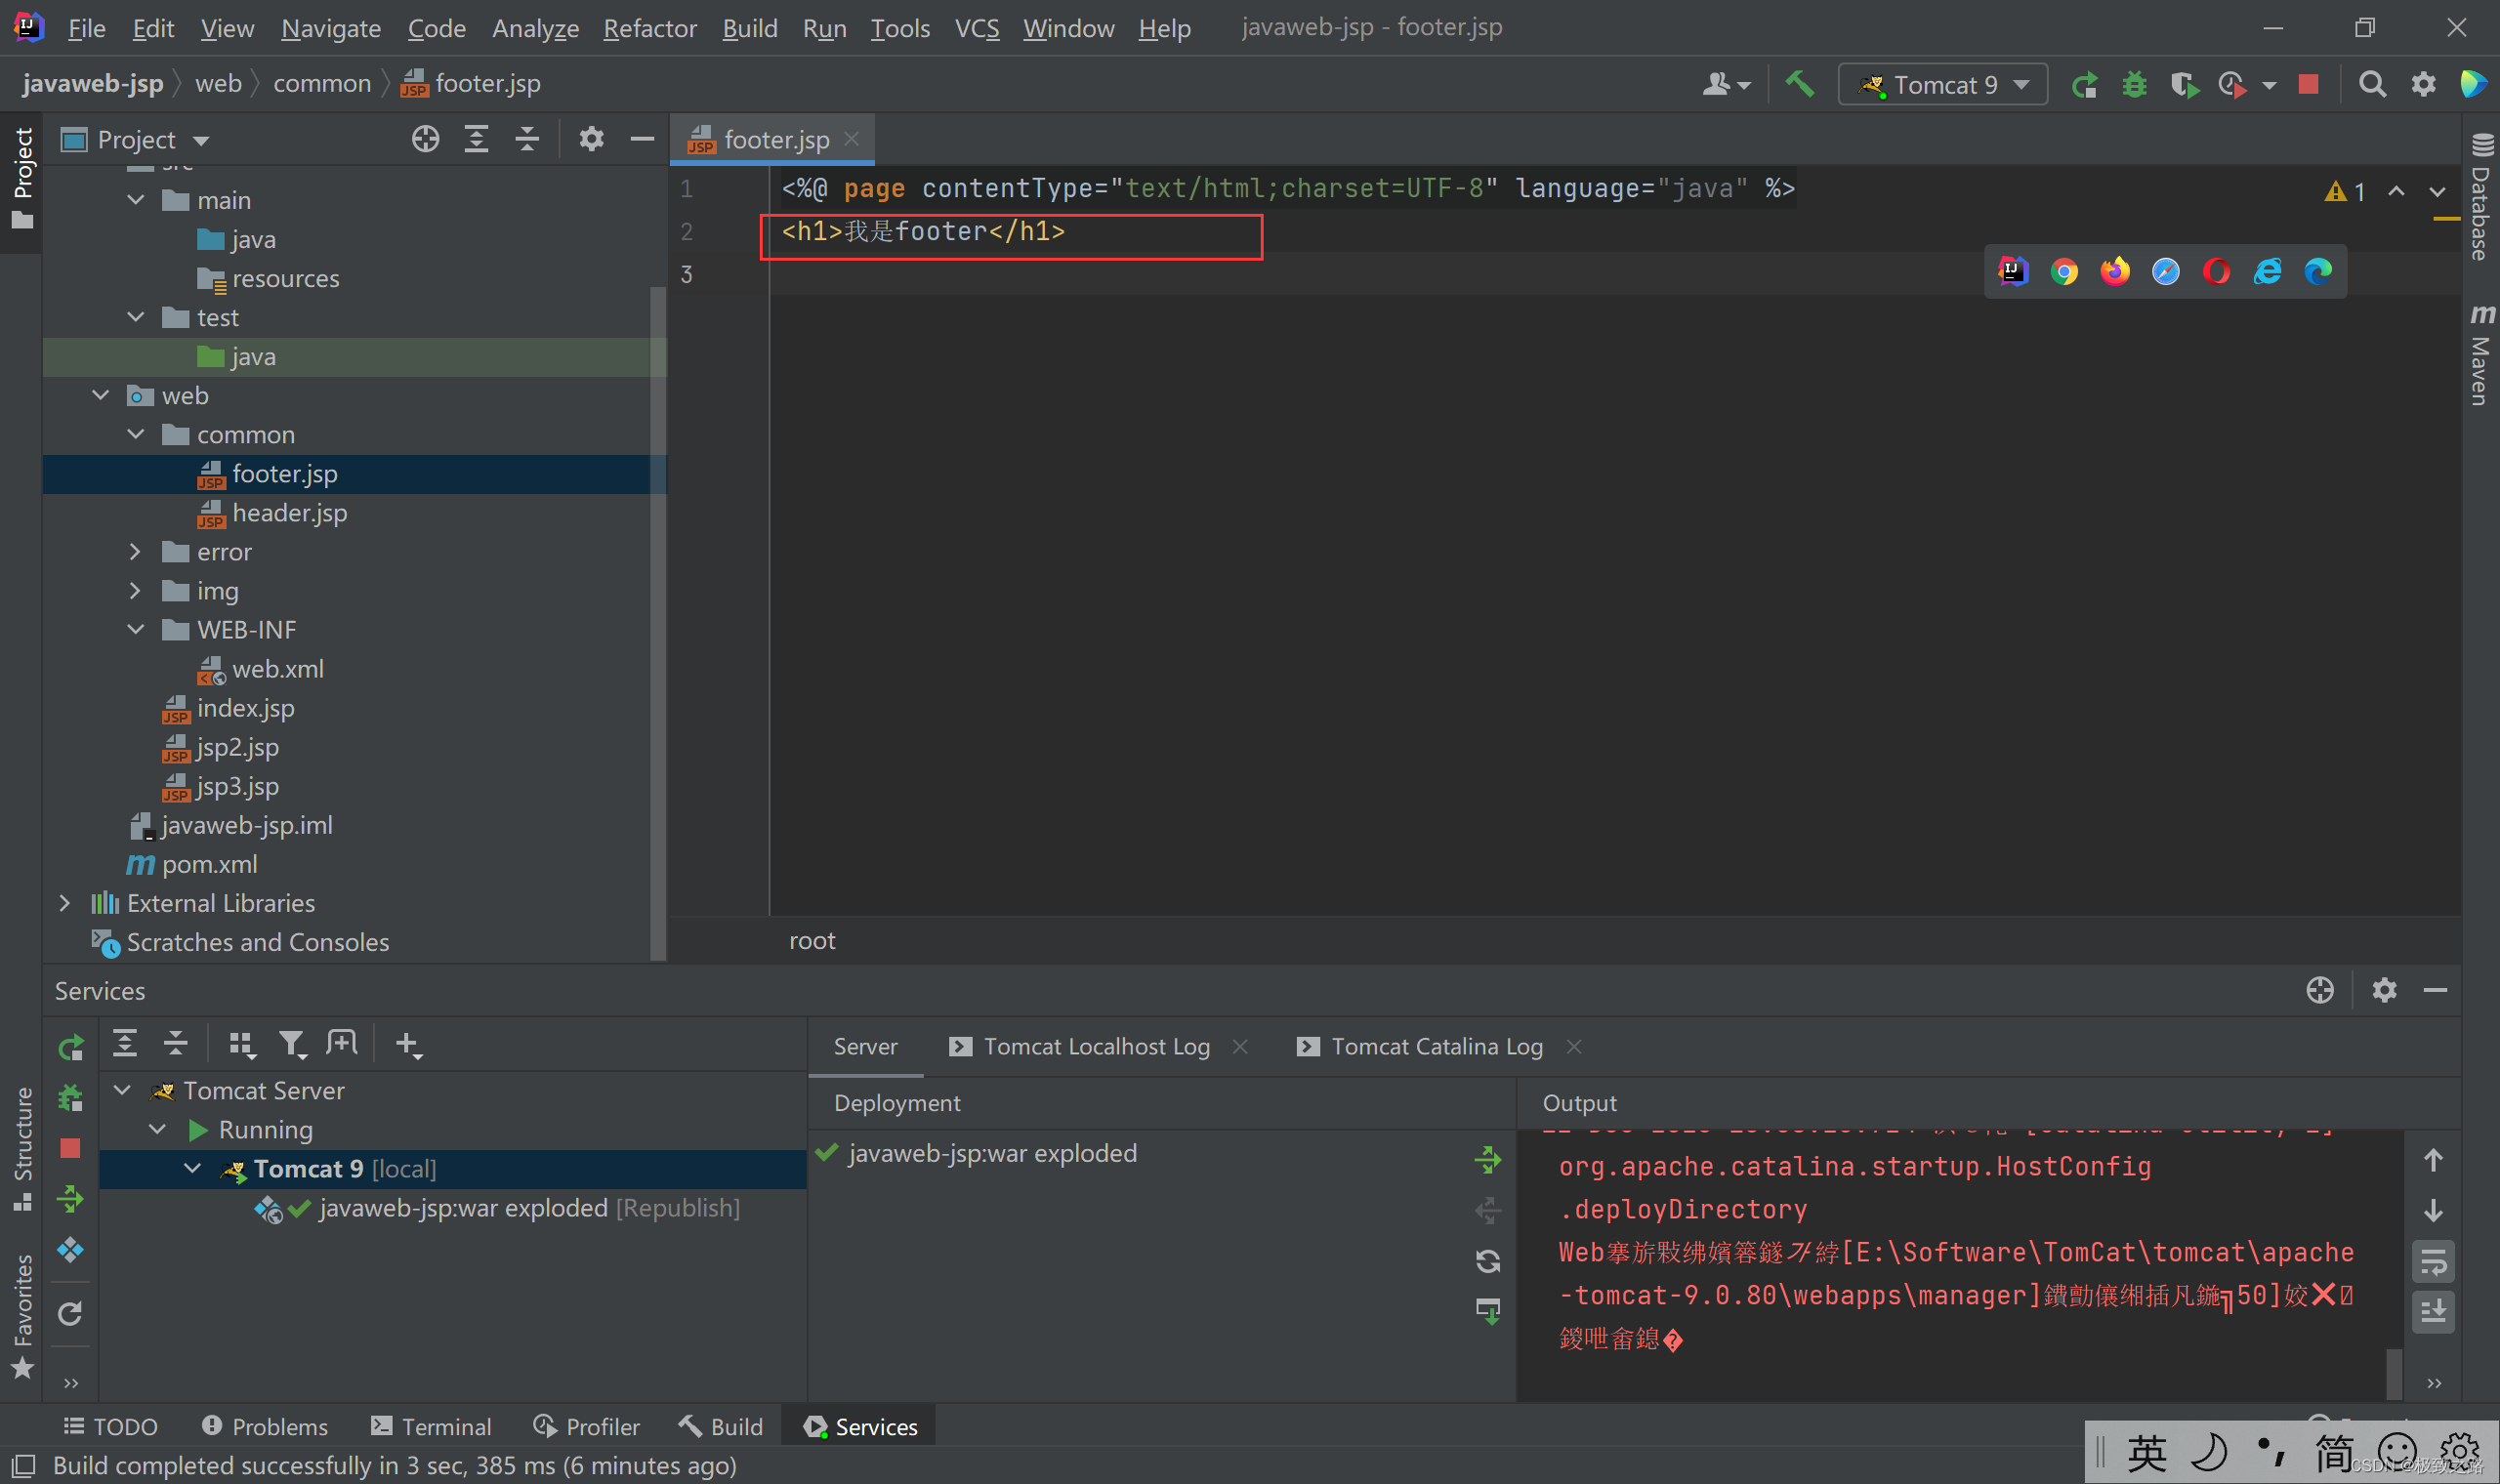Open in Internet Explorer browser icon
This screenshot has width=2500, height=1484.
[2267, 271]
